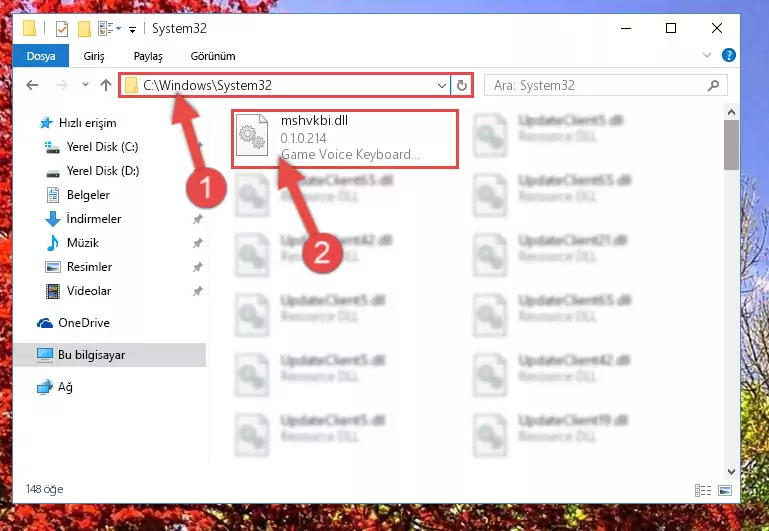Open Yerel Disk (D:) in the sidebar
The height and width of the screenshot is (531, 769).
tap(103, 171)
